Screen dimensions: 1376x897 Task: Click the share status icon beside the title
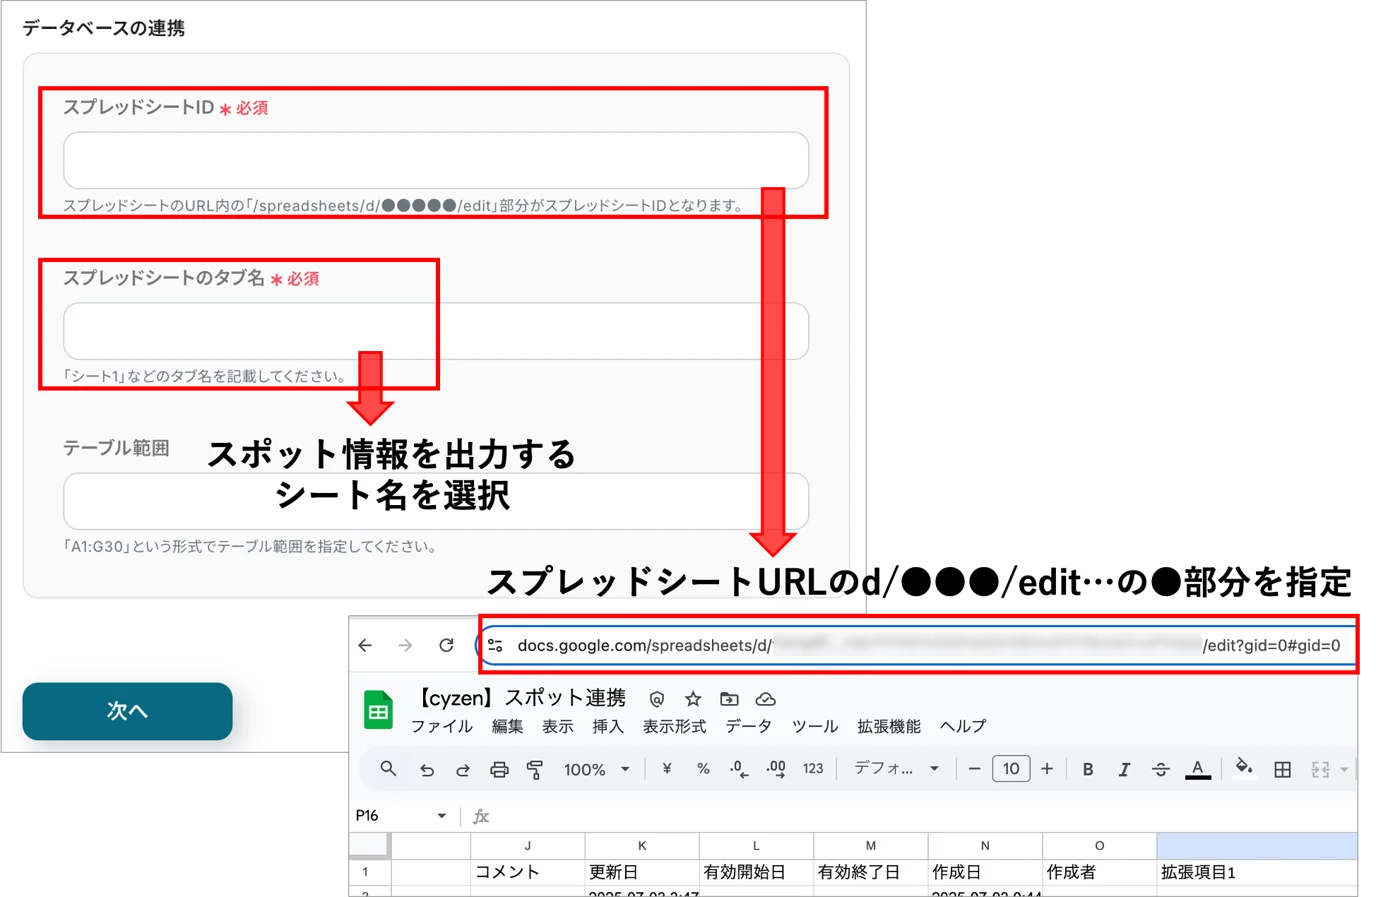657,699
